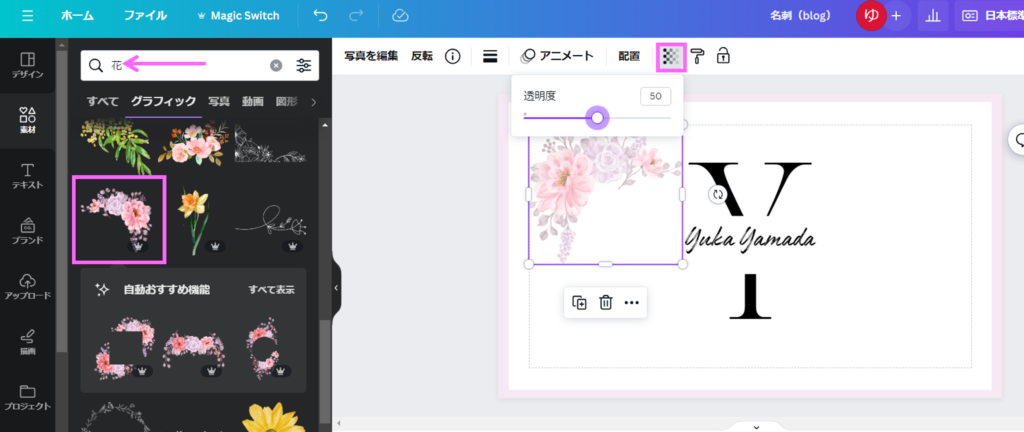Toggle the lock icon in toolbar
The width and height of the screenshot is (1024, 432).
pos(722,57)
